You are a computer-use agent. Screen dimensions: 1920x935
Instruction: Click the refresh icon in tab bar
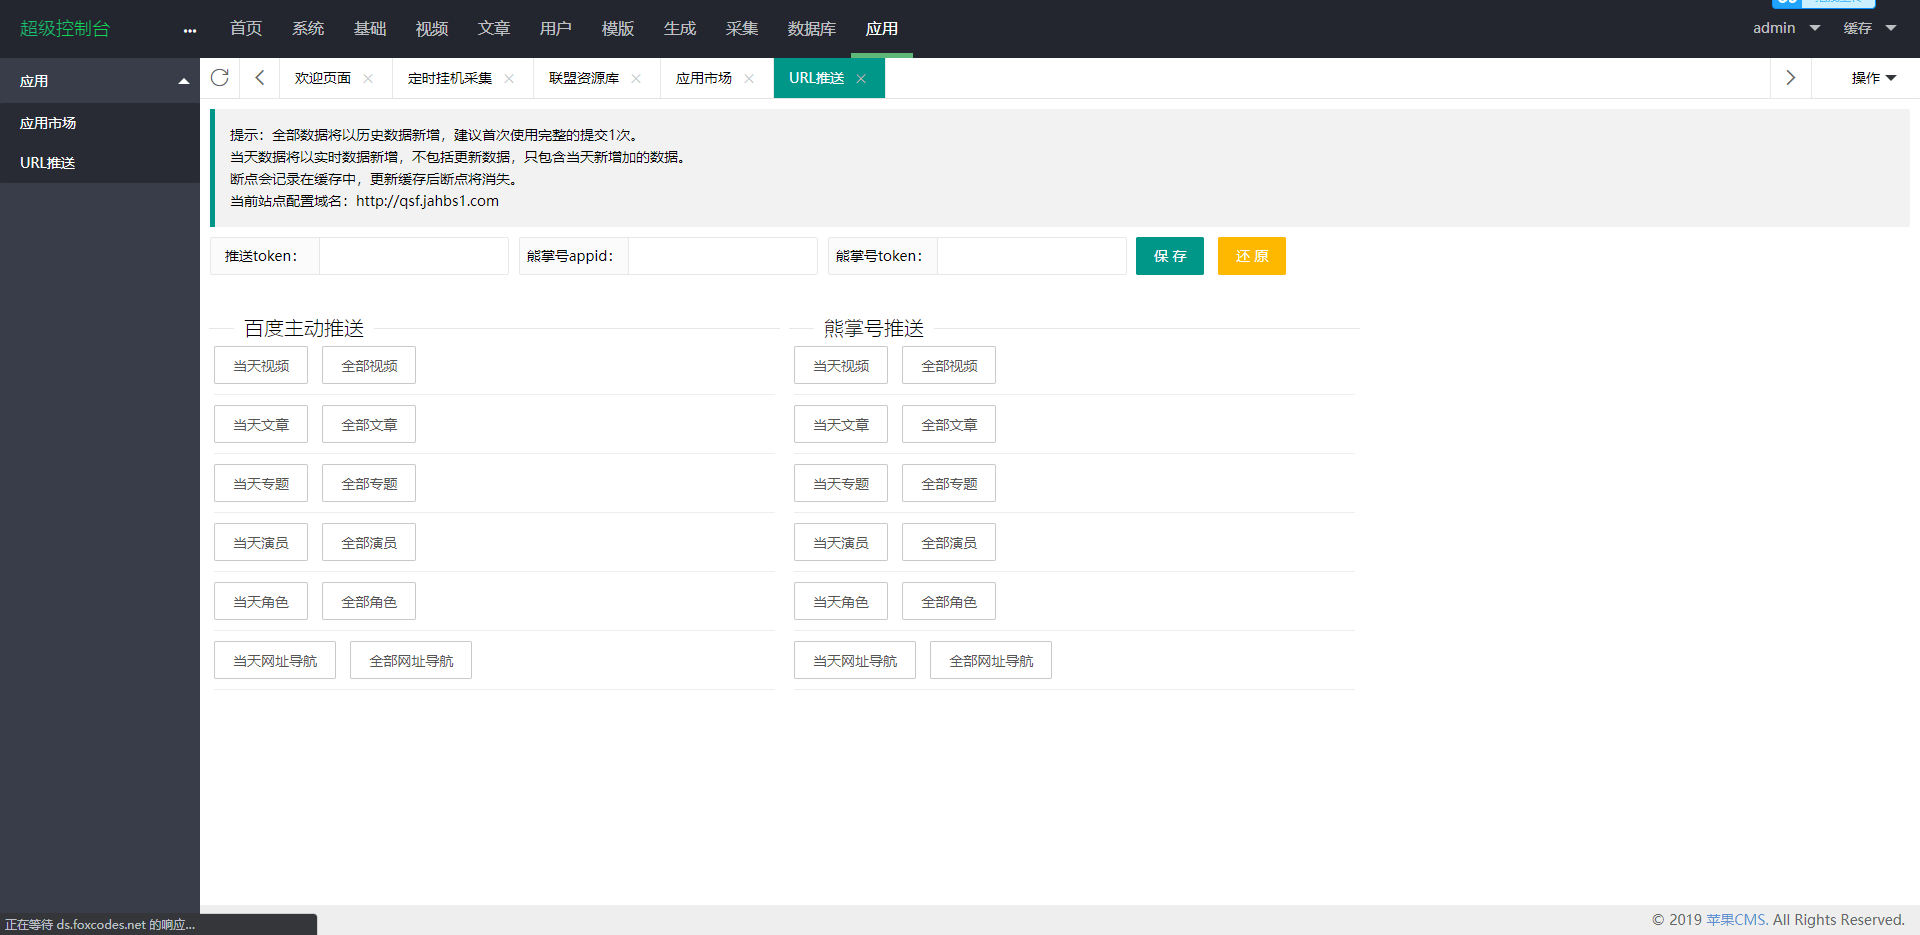pyautogui.click(x=220, y=78)
